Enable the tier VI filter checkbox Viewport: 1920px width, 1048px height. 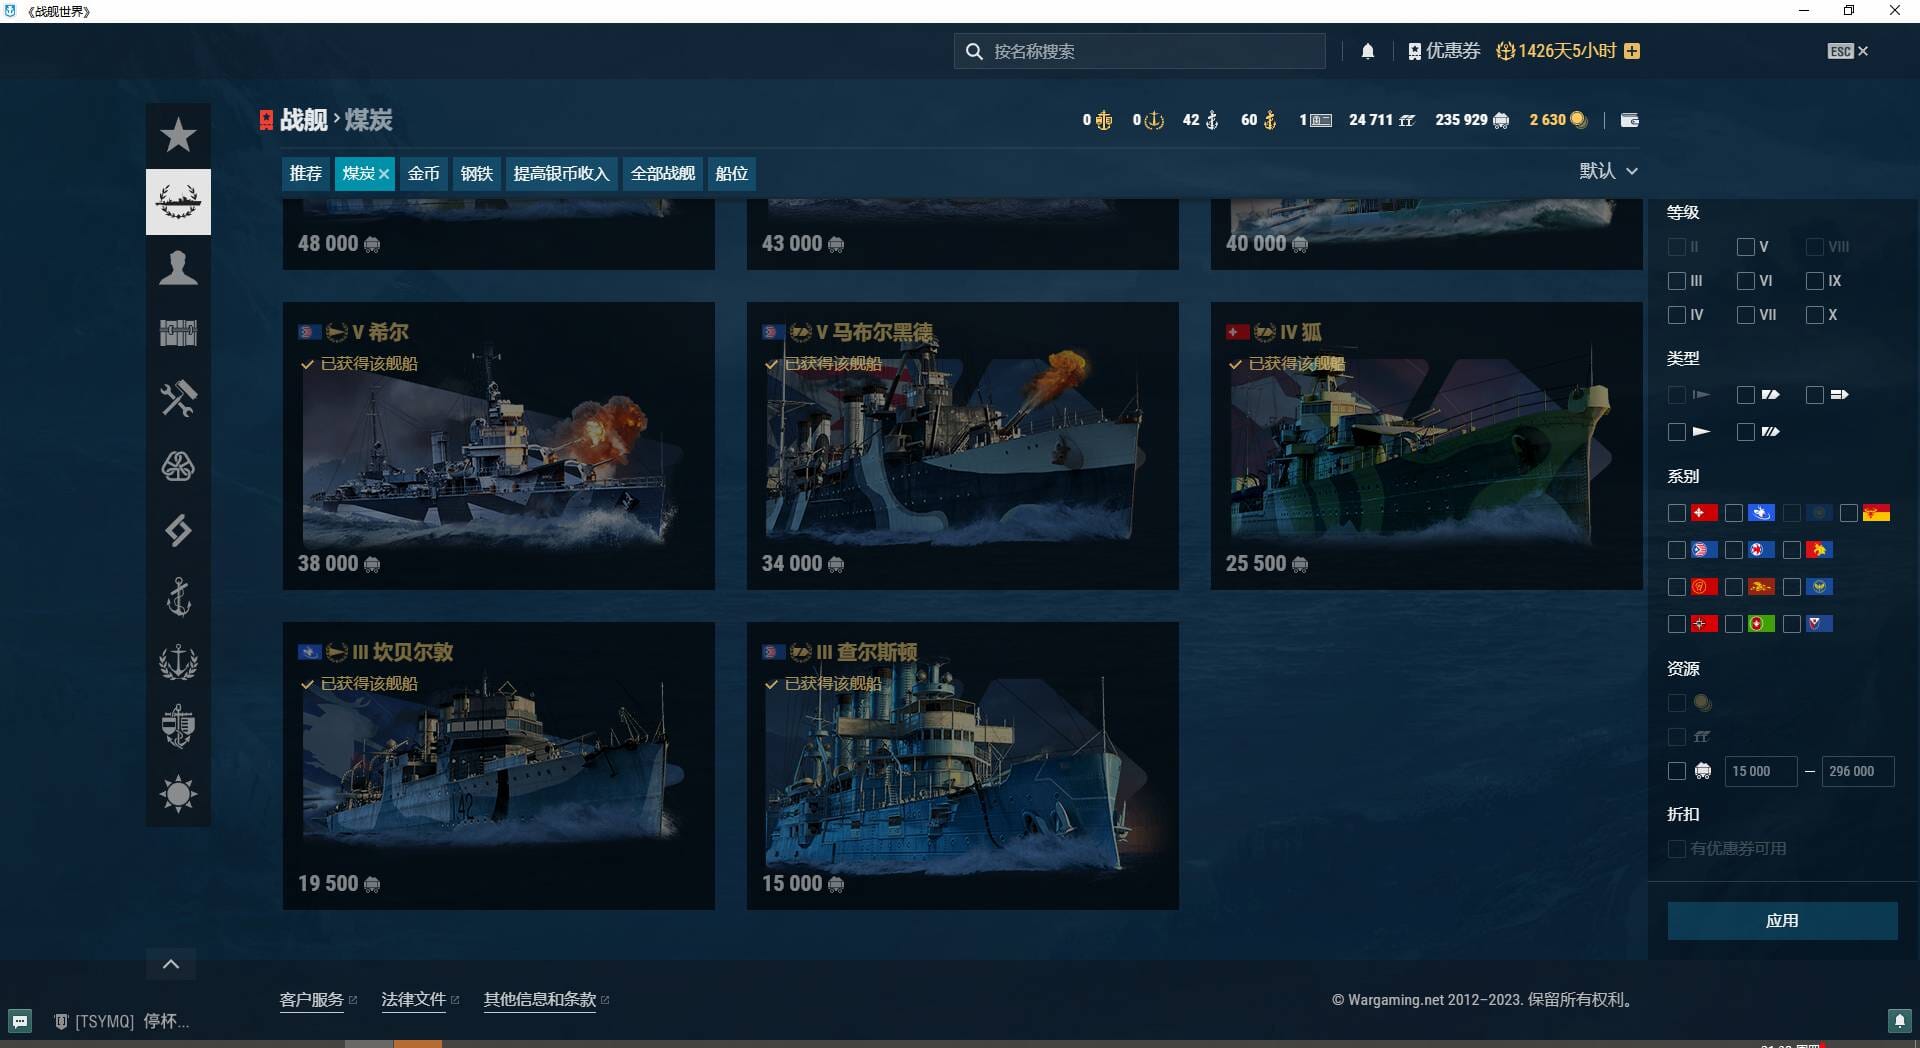[x=1746, y=281]
